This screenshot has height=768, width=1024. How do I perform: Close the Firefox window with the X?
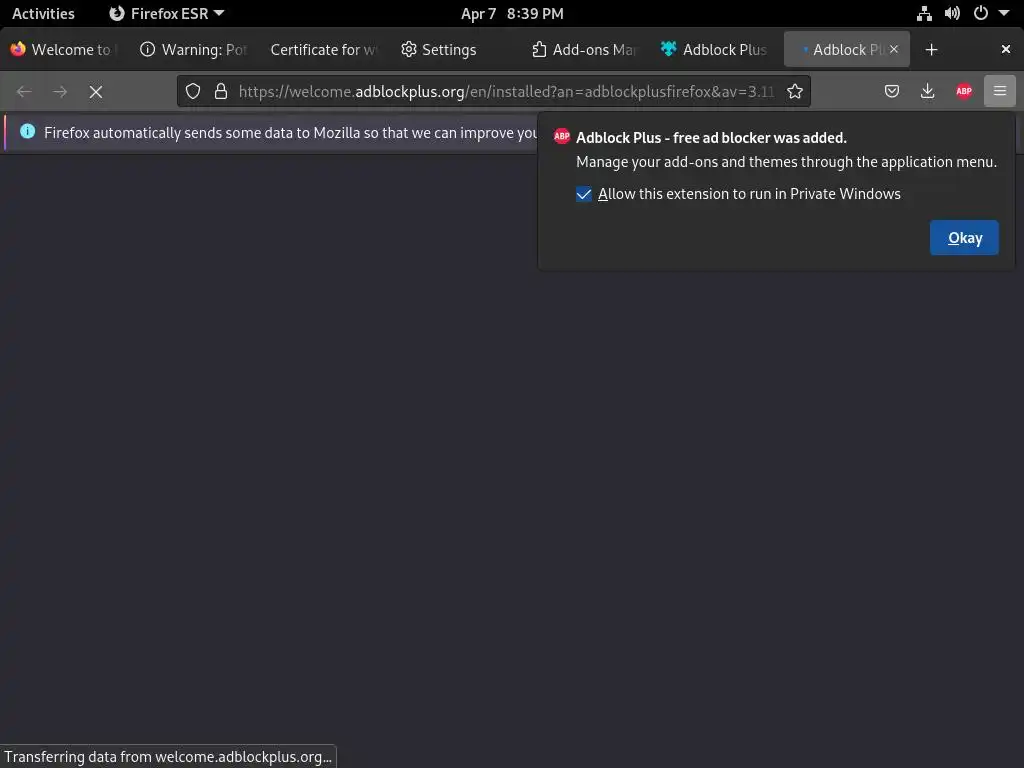coord(1006,49)
